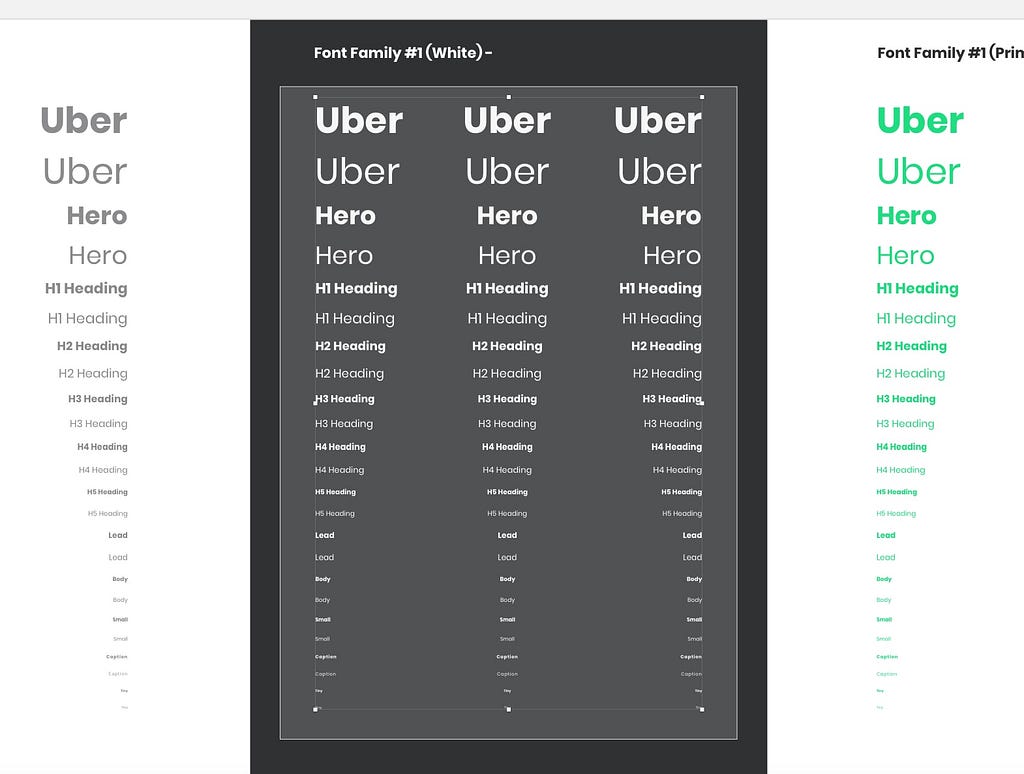The image size is (1024, 774).
Task: Select light white 'Hero' in the centered column
Action: (x=507, y=255)
